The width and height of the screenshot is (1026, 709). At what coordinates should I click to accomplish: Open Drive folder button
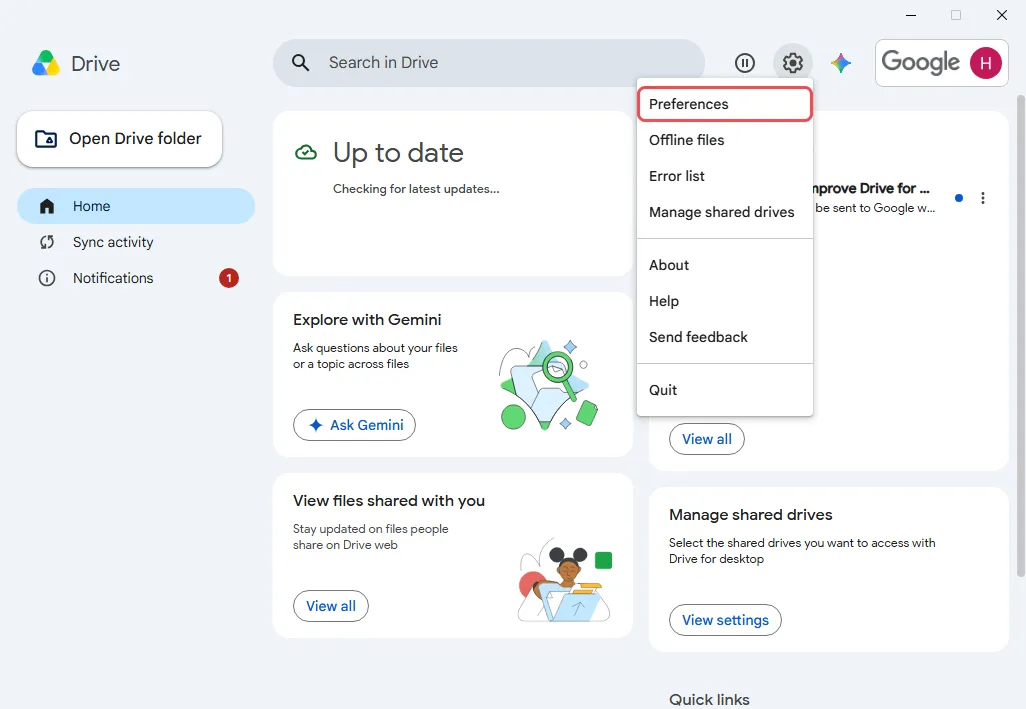(x=119, y=139)
